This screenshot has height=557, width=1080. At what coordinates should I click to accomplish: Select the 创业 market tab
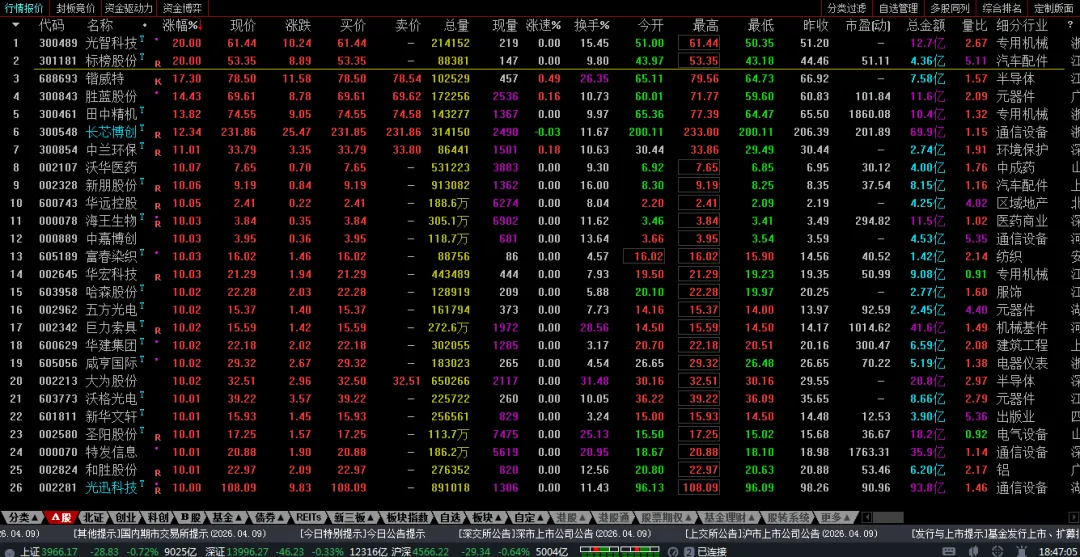(125, 518)
